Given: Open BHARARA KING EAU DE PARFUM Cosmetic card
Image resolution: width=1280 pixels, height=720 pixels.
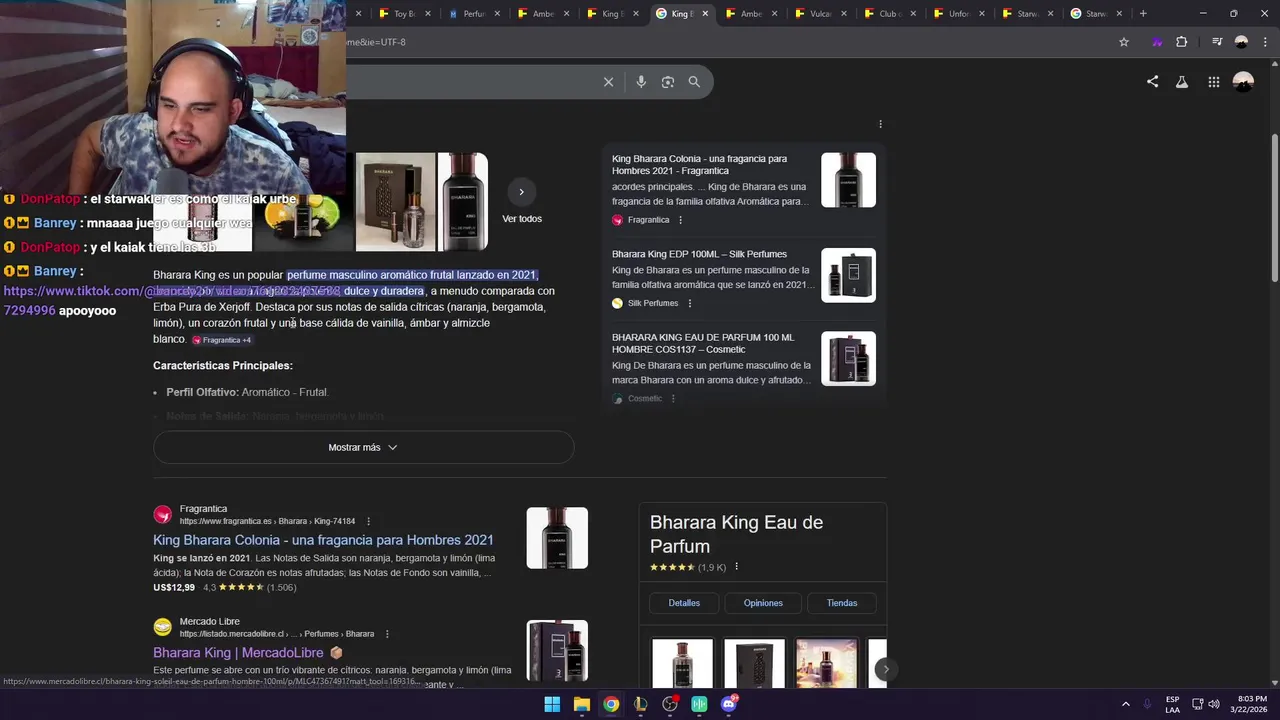Looking at the screenshot, I should 743,367.
